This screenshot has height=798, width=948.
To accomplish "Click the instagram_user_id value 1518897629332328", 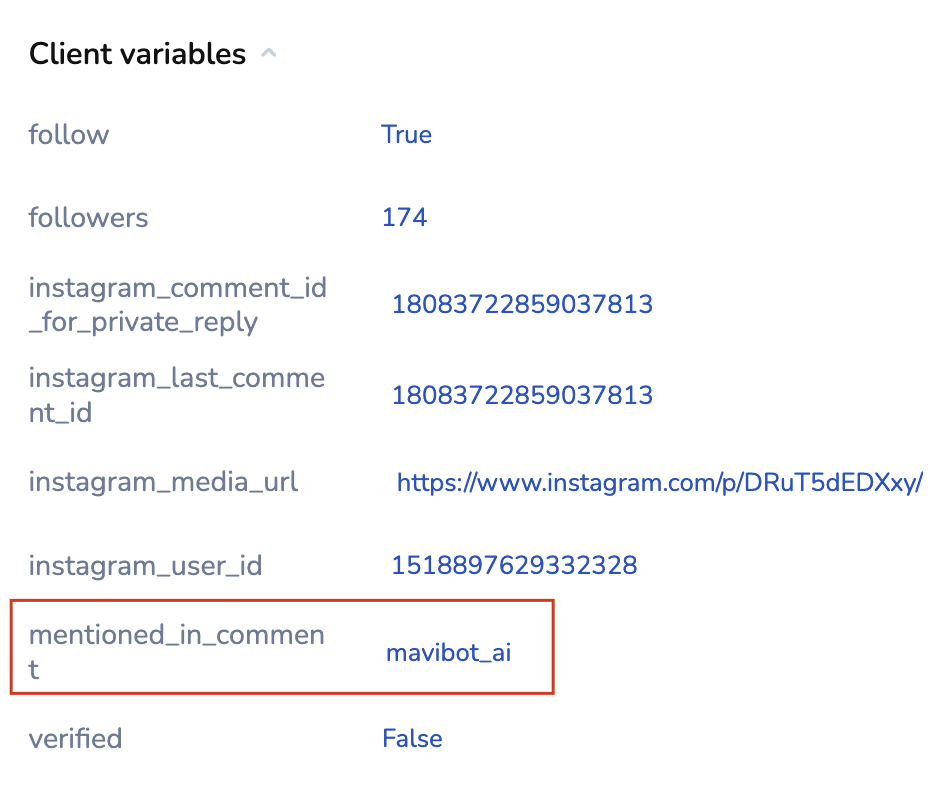I will pyautogui.click(x=514, y=566).
